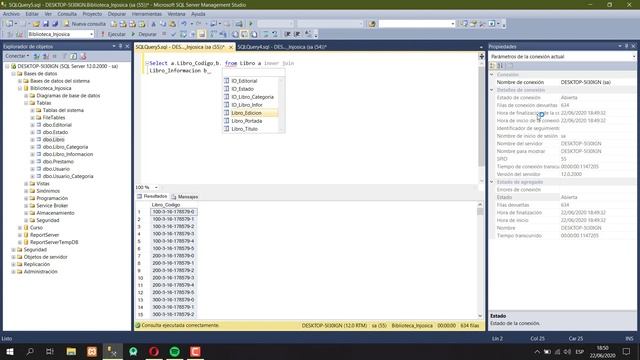The height and width of the screenshot is (360, 640).
Task: Click the Ejecutar button to run the query
Action: [x=113, y=34]
